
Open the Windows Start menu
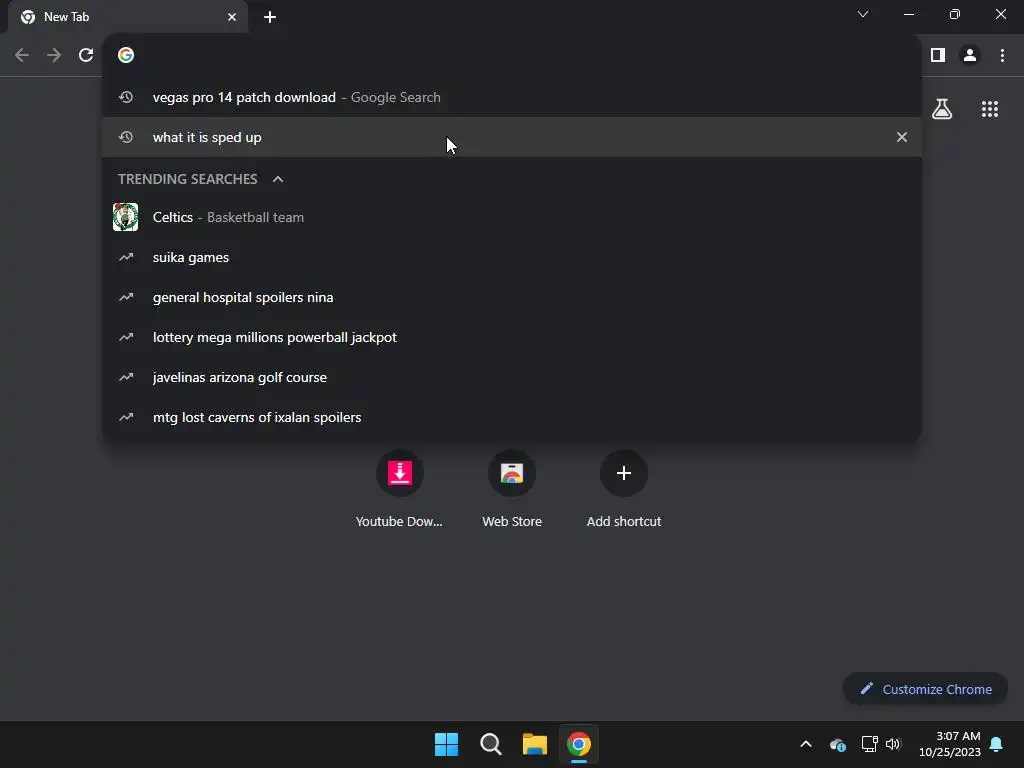click(447, 744)
